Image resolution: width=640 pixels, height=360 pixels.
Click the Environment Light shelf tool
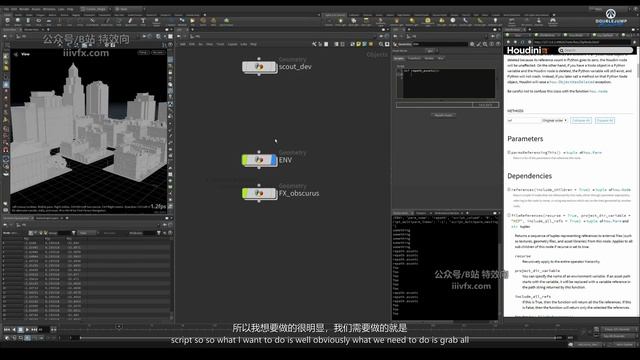[x=427, y=20]
